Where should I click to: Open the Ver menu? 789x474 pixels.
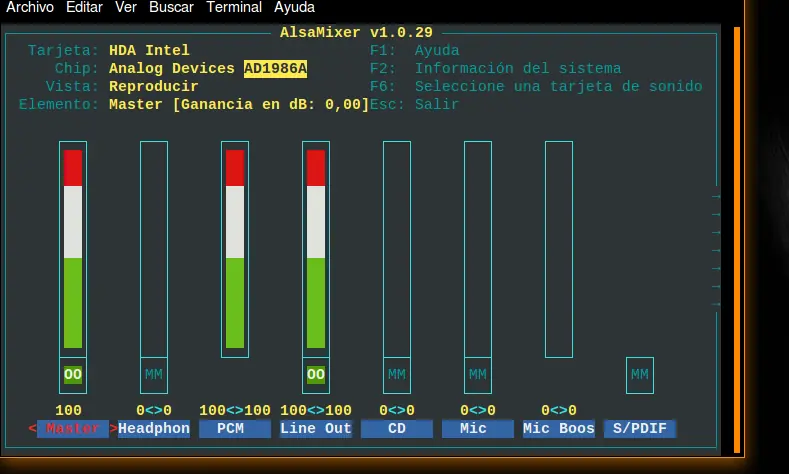[x=125, y=8]
